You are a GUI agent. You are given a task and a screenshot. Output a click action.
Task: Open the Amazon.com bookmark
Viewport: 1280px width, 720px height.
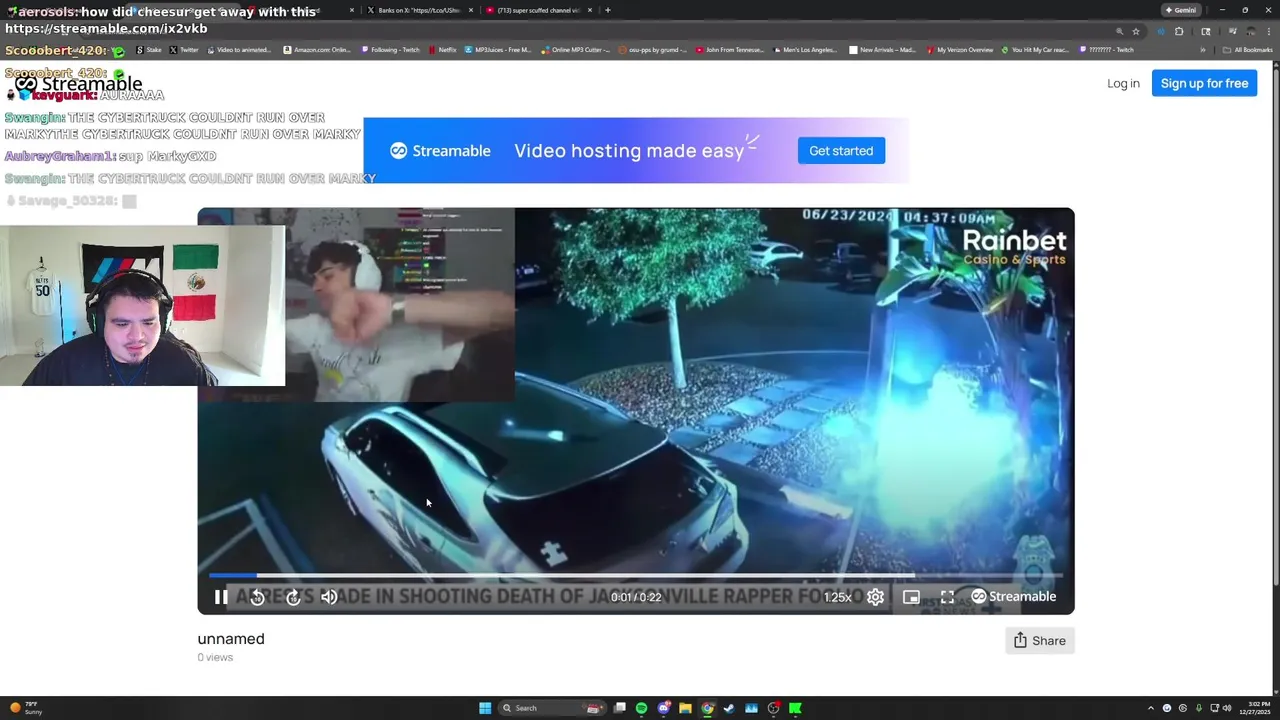(x=317, y=50)
